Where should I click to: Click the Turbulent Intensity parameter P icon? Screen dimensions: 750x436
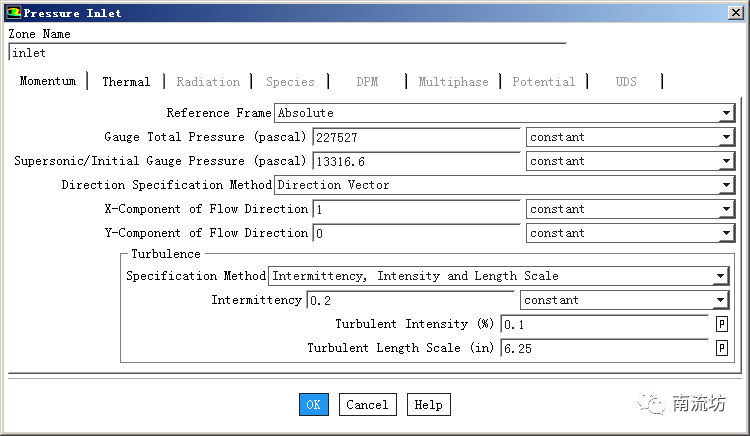click(722, 324)
